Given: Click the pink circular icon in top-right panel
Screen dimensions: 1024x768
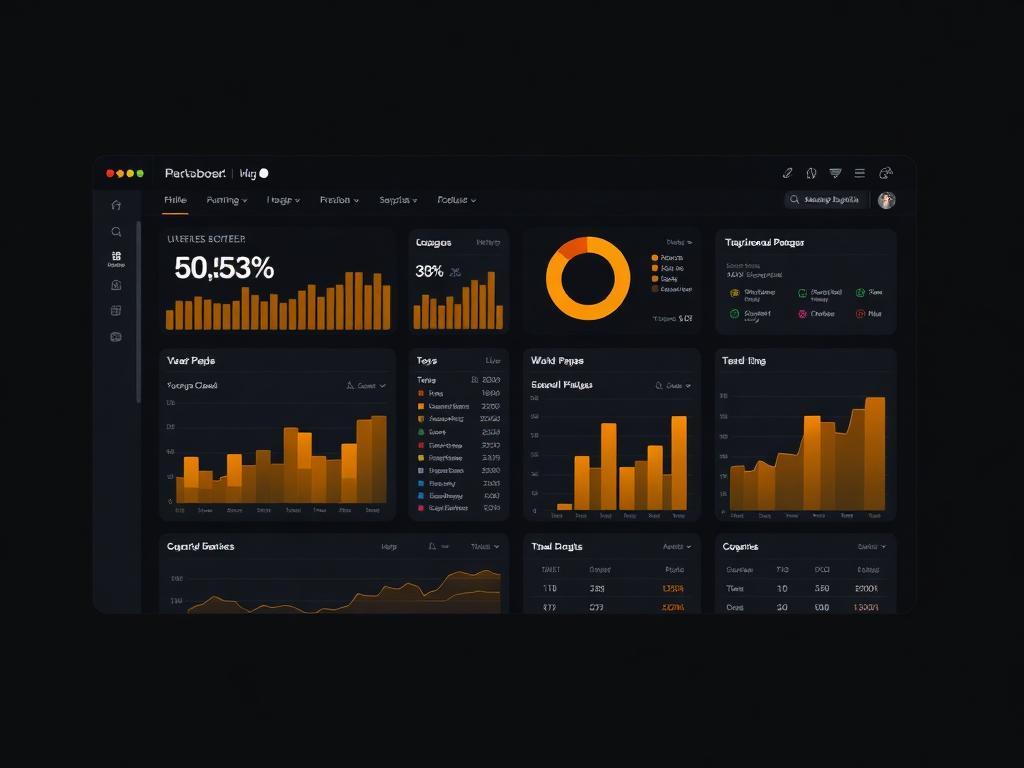Looking at the screenshot, I should pos(802,313).
